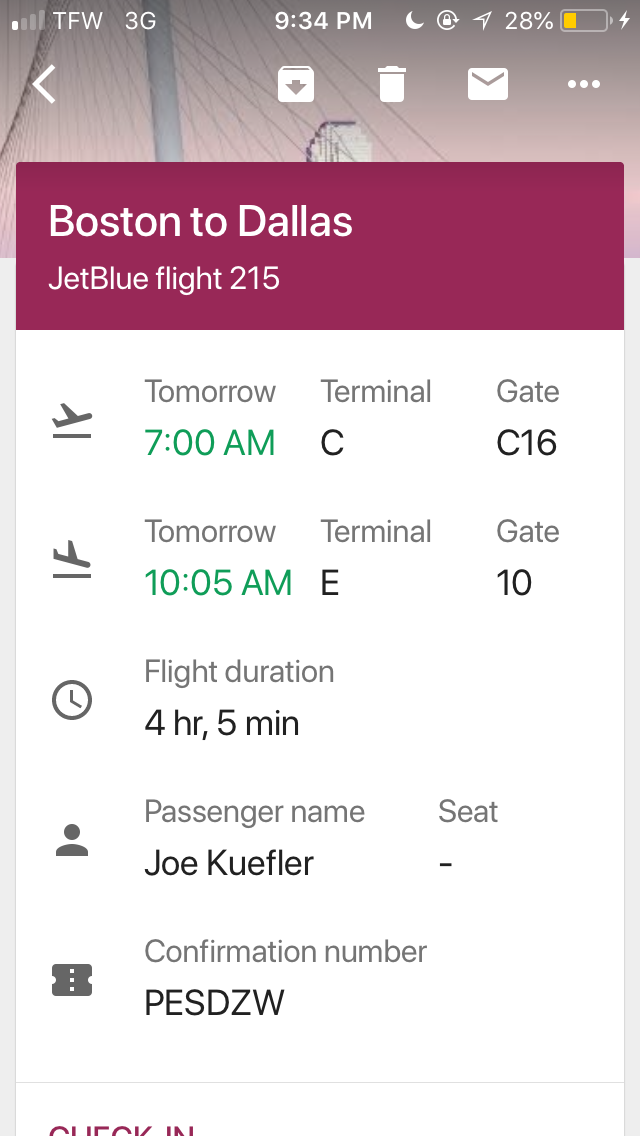Viewport: 640px width, 1136px height.
Task: Tap passenger name Joe Kuefler
Action: click(229, 863)
